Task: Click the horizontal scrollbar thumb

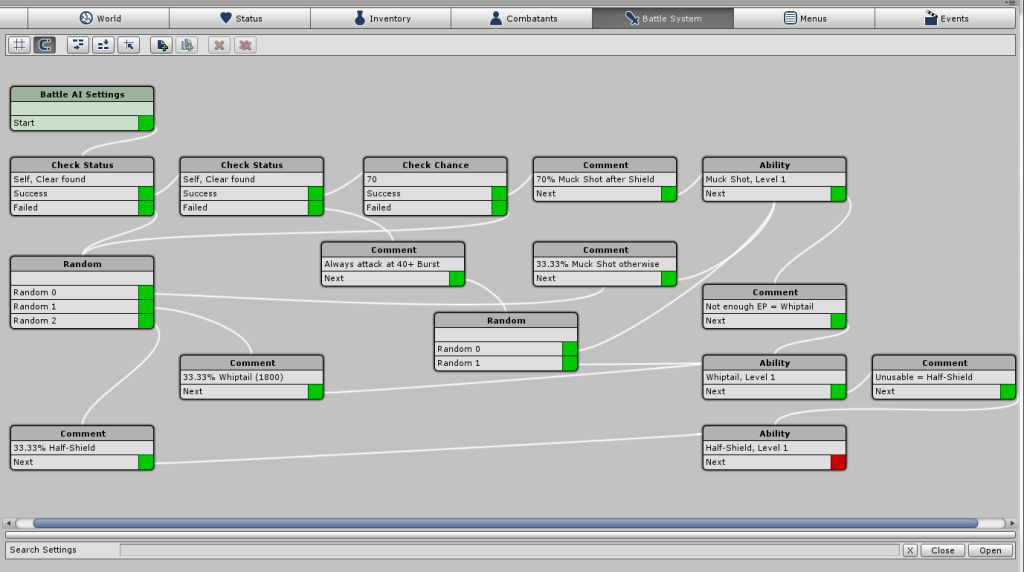Action: [505, 523]
